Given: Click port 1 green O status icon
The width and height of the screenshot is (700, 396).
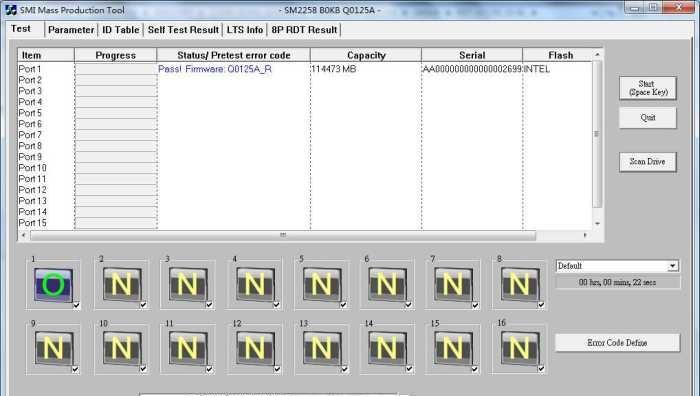Looking at the screenshot, I should tap(53, 284).
